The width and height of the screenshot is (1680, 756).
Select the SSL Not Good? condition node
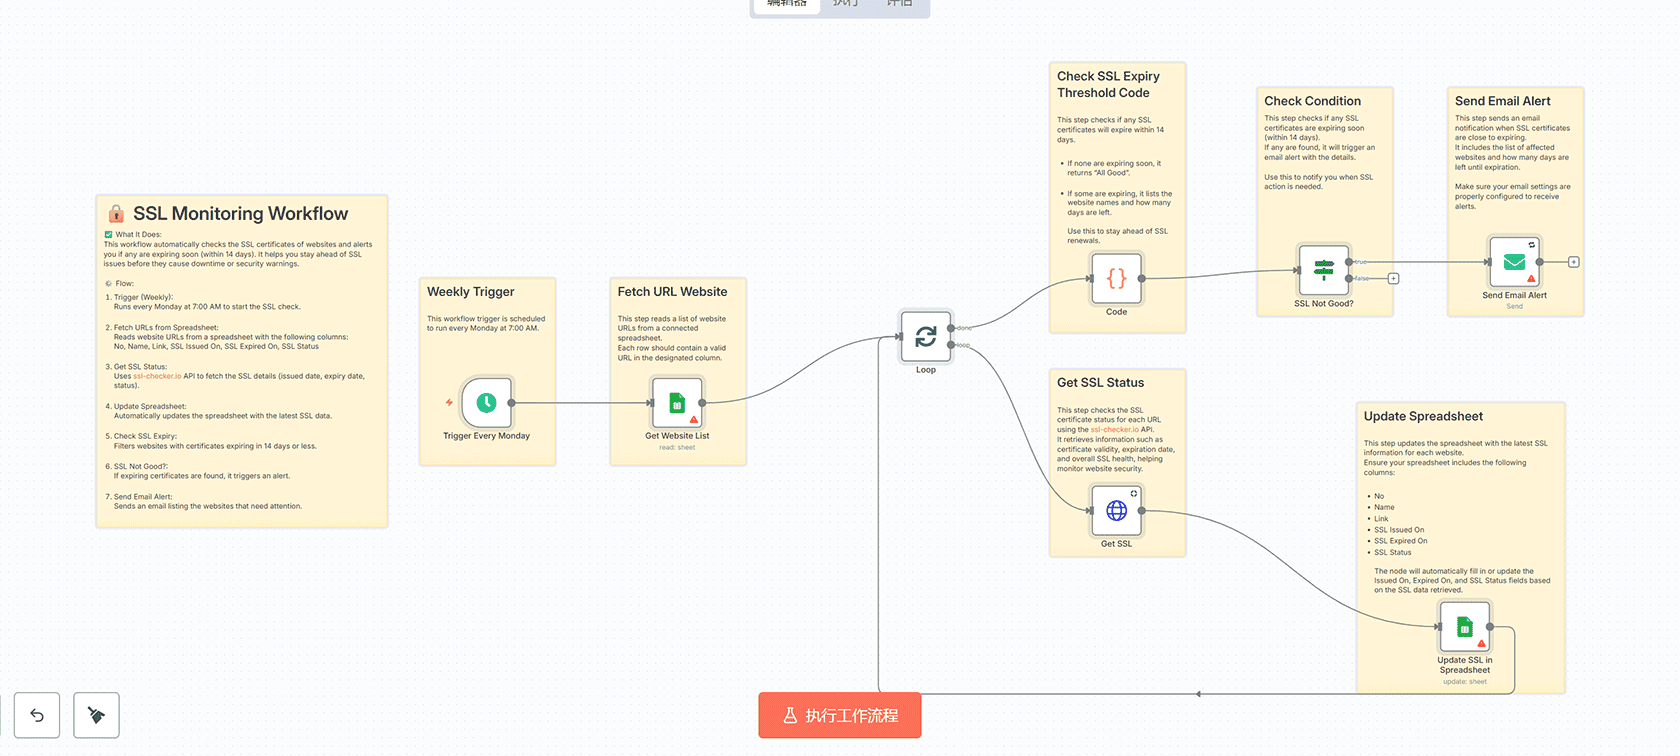click(x=1323, y=270)
